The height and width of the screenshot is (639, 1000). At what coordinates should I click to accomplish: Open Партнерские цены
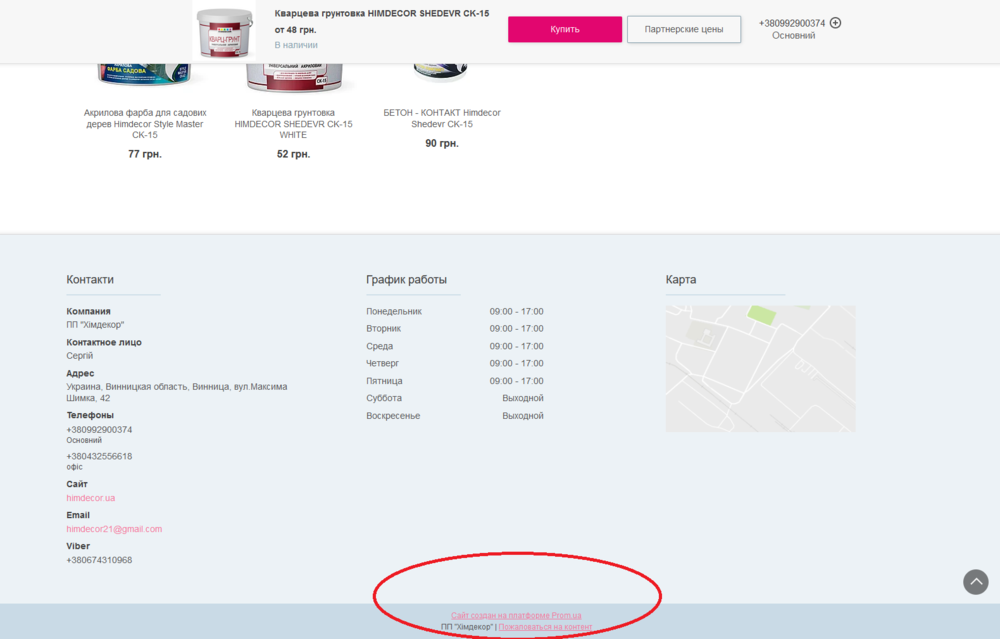(684, 29)
